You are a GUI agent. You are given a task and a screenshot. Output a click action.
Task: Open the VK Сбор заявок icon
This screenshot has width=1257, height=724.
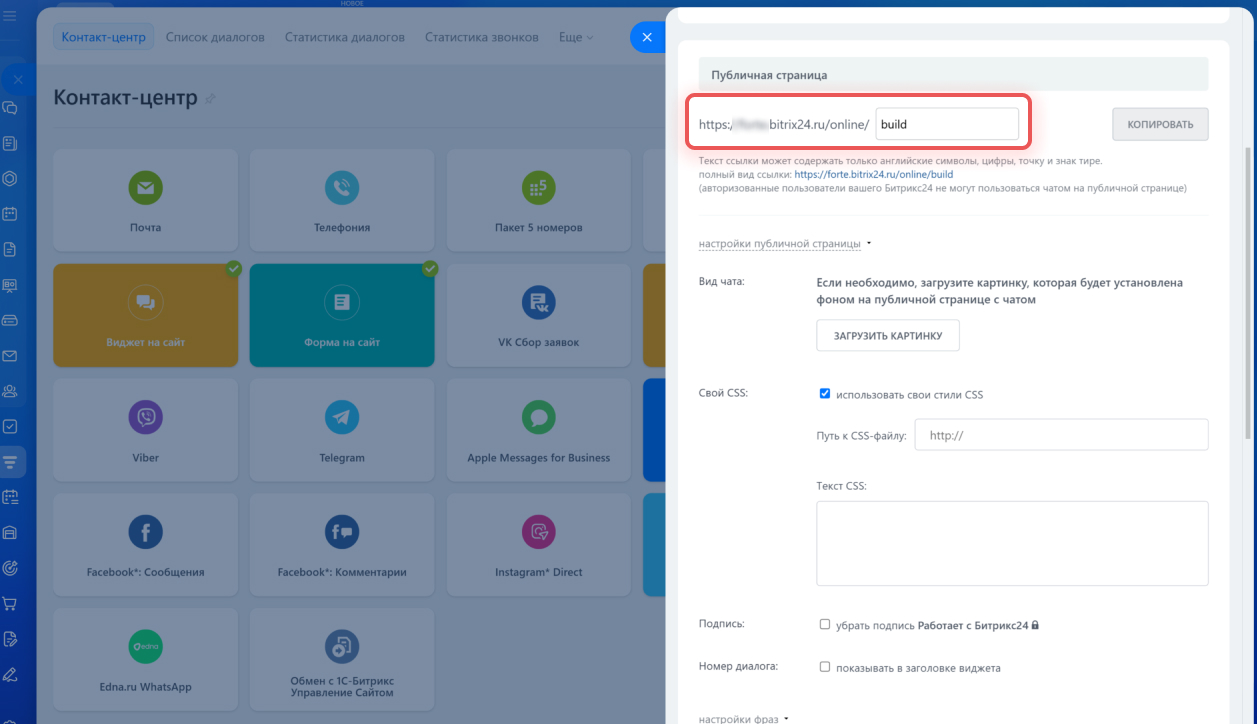[539, 302]
